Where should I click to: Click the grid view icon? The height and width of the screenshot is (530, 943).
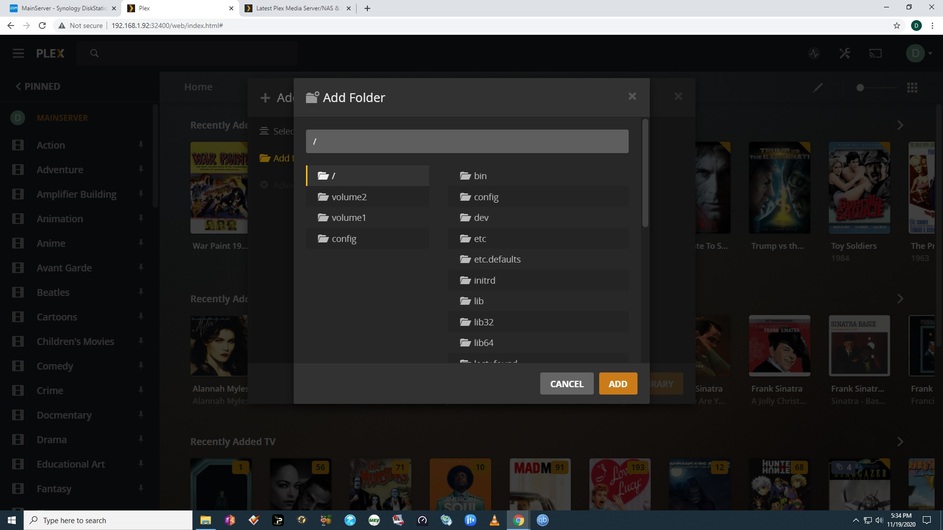coord(912,87)
